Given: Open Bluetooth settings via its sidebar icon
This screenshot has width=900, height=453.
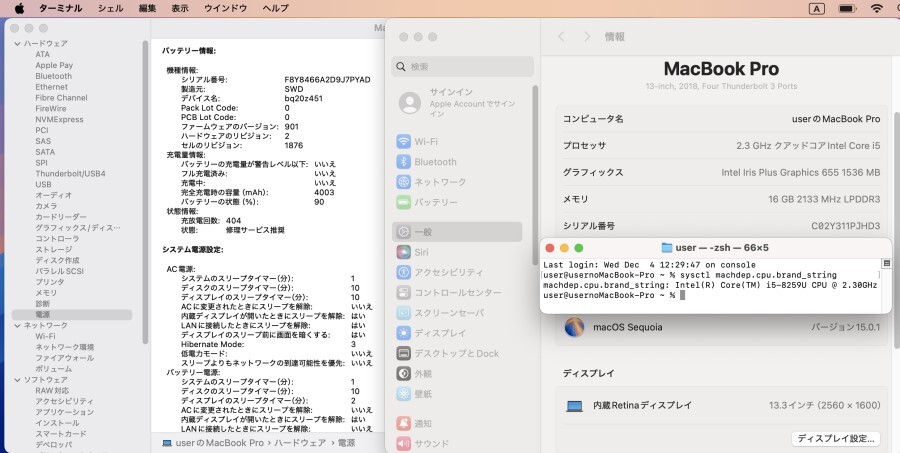Looking at the screenshot, I should [404, 162].
